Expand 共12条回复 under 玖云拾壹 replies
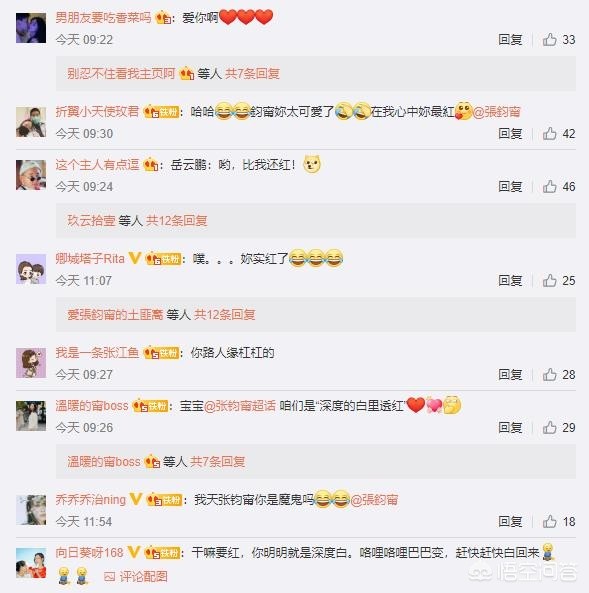589x593 pixels. [177, 220]
